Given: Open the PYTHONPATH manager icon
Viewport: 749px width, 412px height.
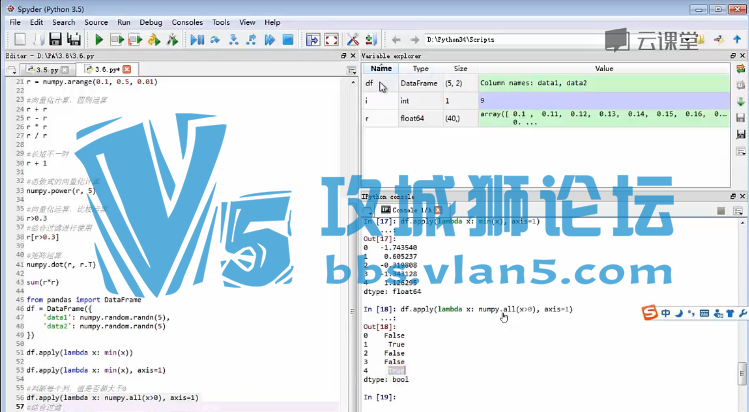Looking at the screenshot, I should click(x=371, y=39).
